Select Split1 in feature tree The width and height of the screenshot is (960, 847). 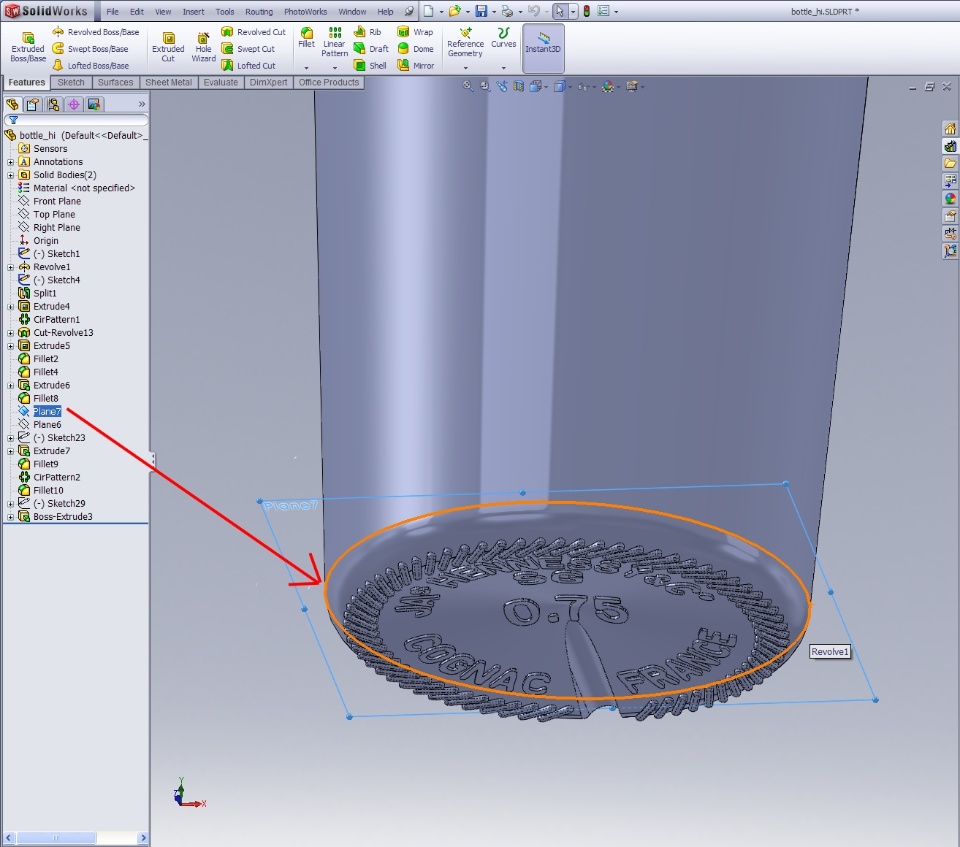click(37, 293)
